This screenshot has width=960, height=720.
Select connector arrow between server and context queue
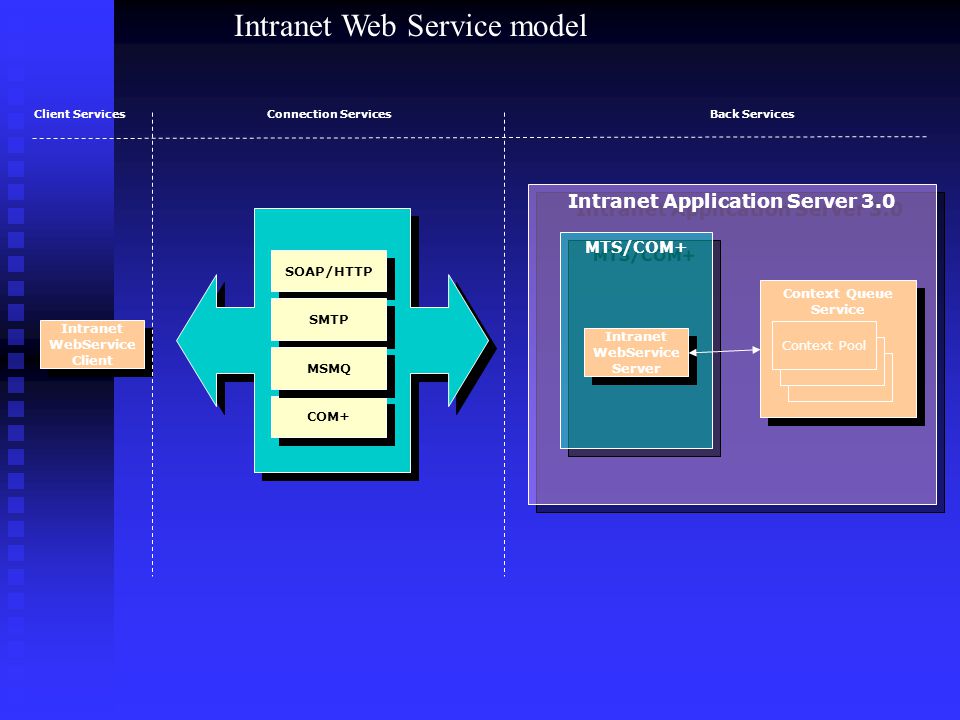coord(724,351)
